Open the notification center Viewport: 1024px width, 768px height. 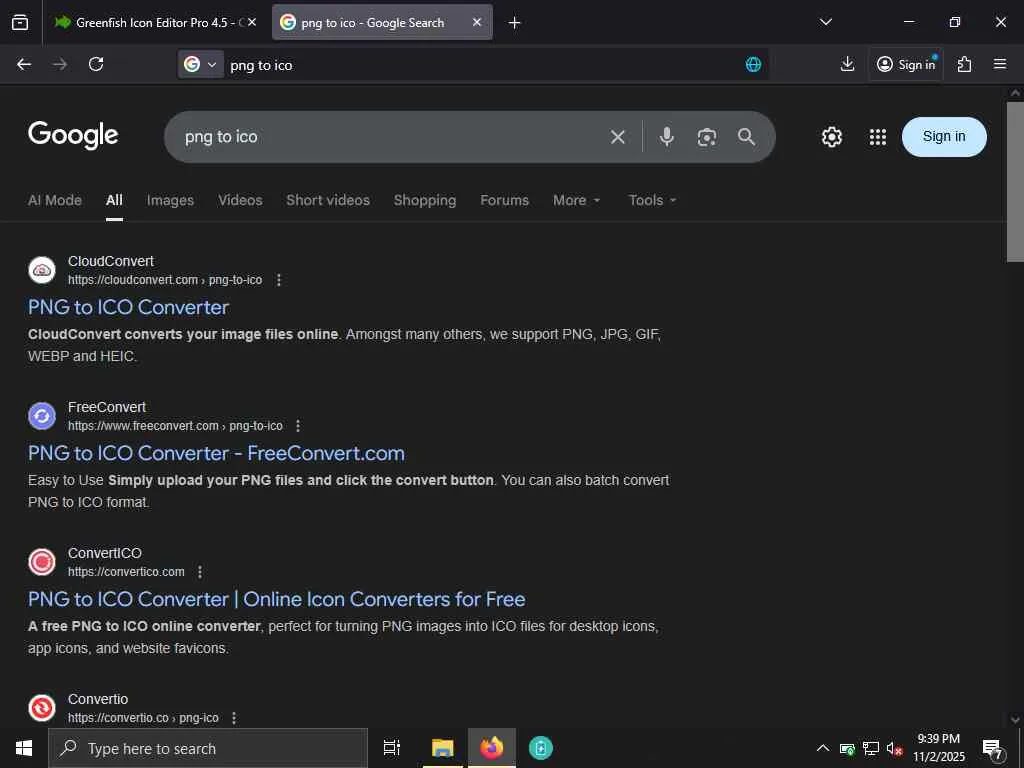993,749
